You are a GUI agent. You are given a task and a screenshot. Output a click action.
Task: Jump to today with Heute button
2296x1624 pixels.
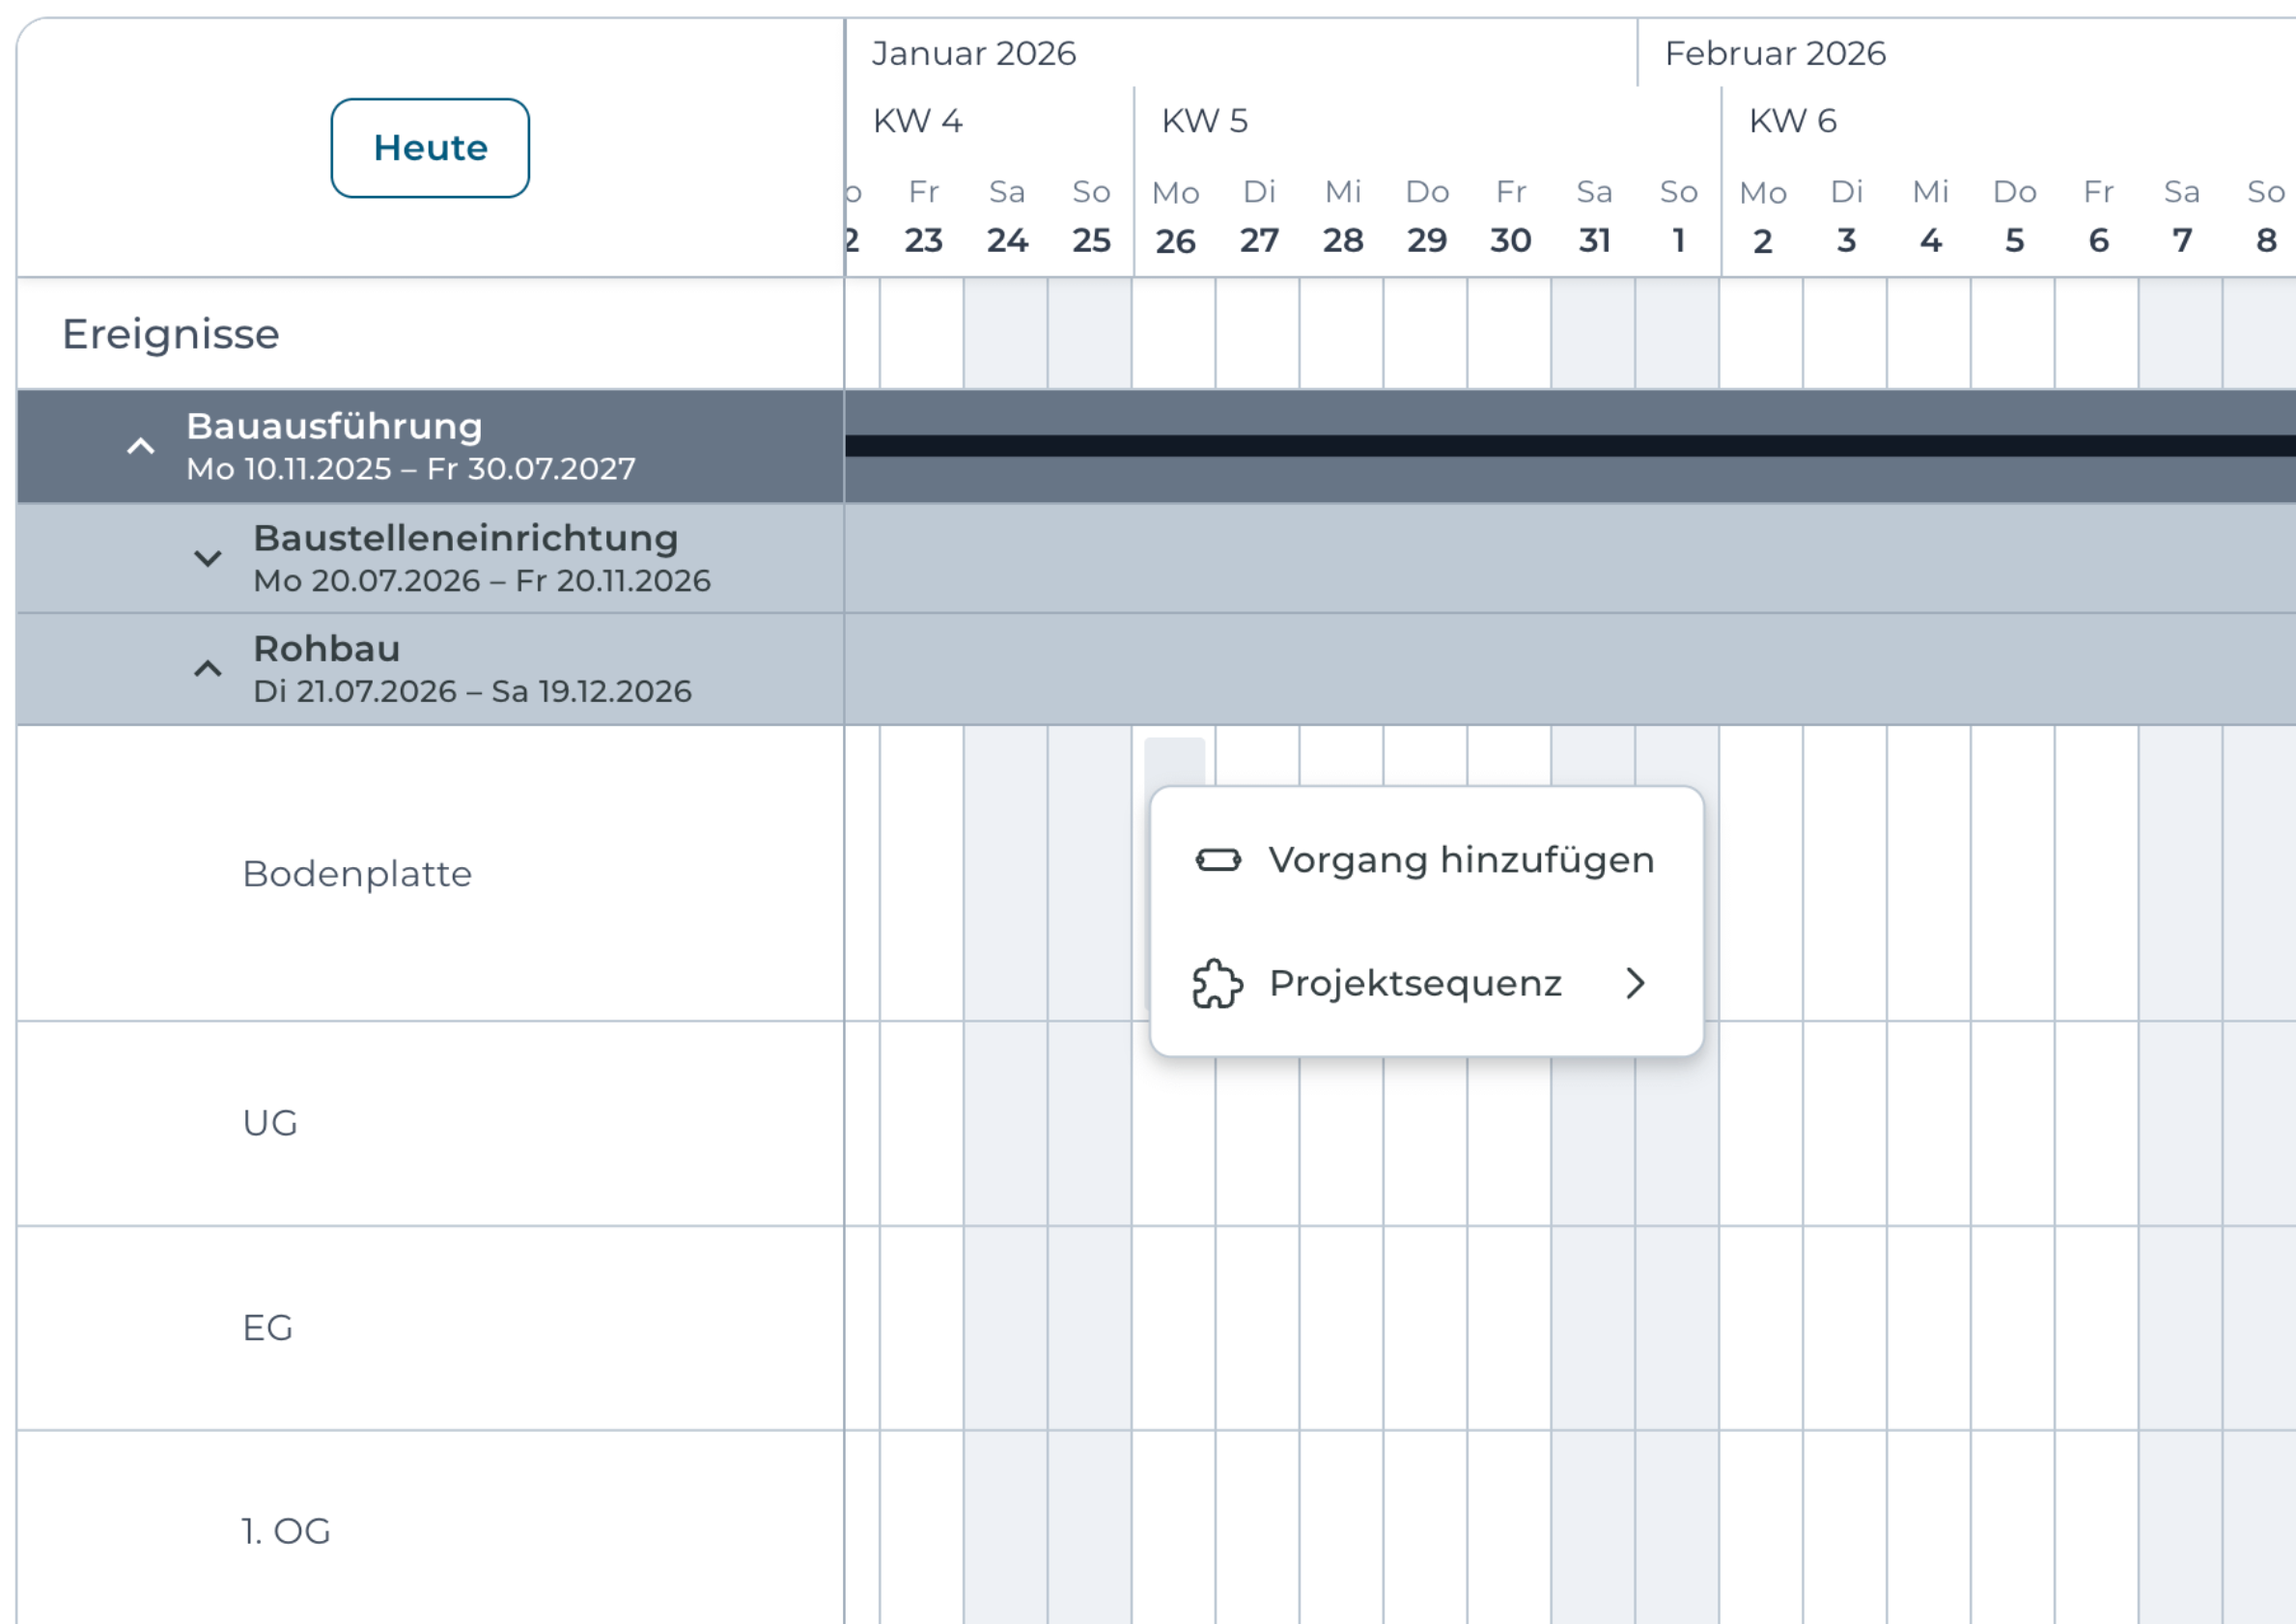[x=430, y=148]
